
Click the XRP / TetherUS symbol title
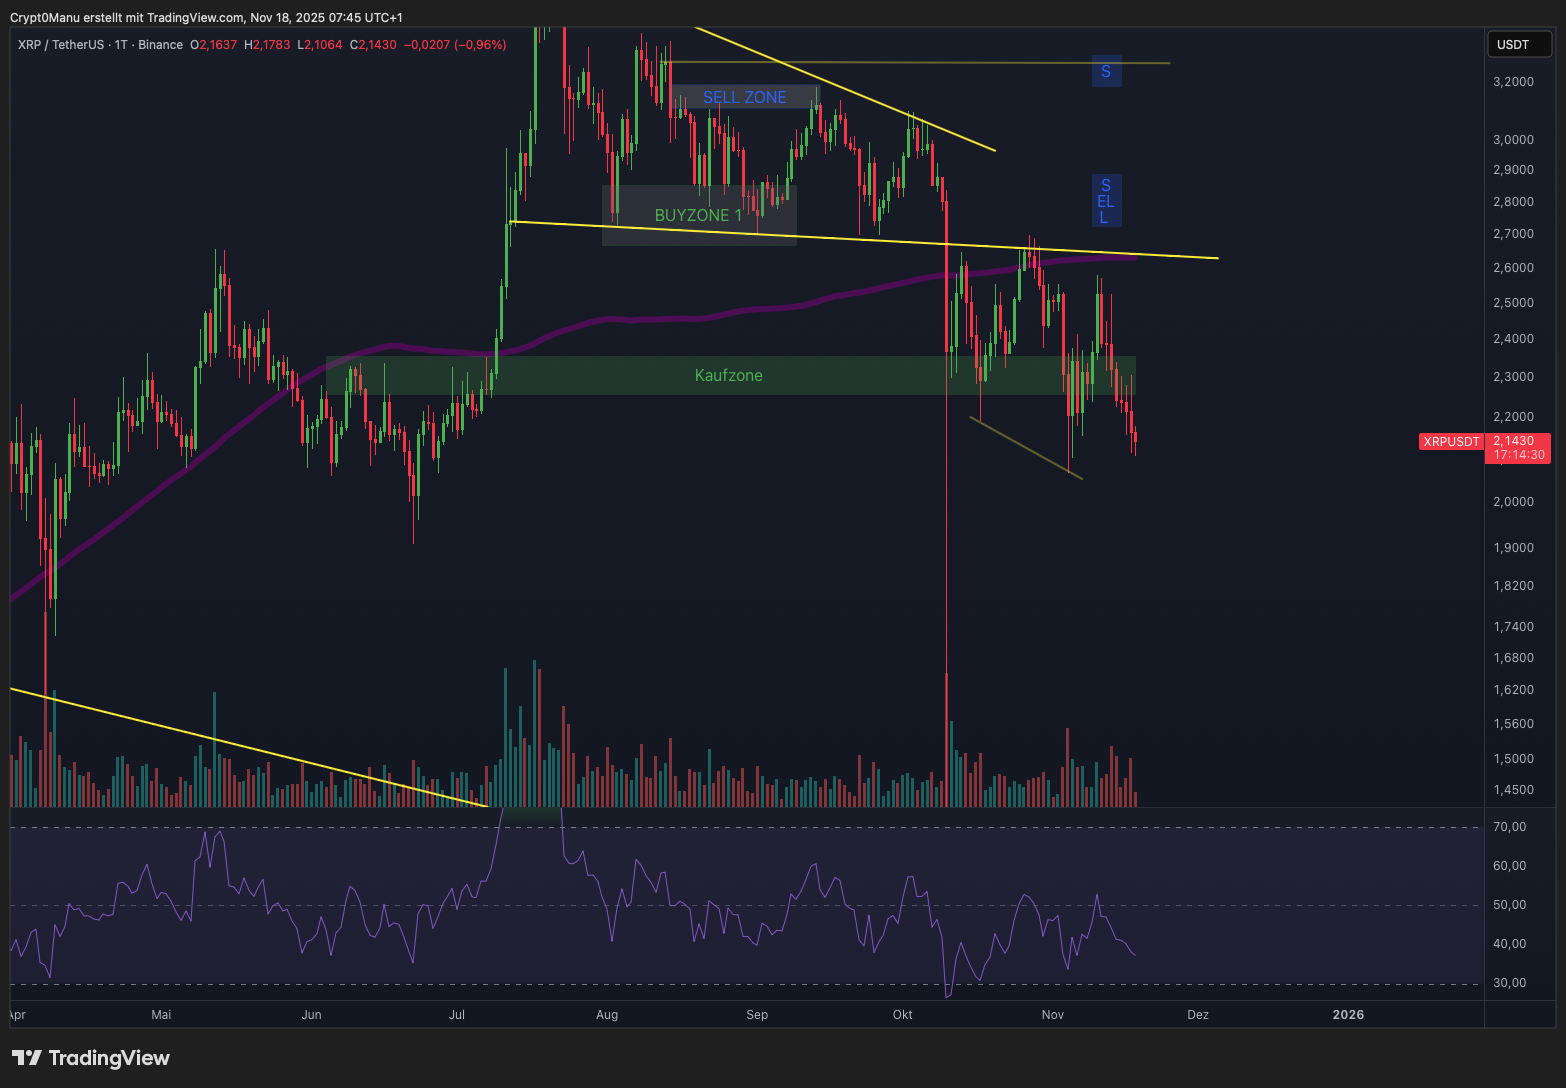[x=64, y=45]
